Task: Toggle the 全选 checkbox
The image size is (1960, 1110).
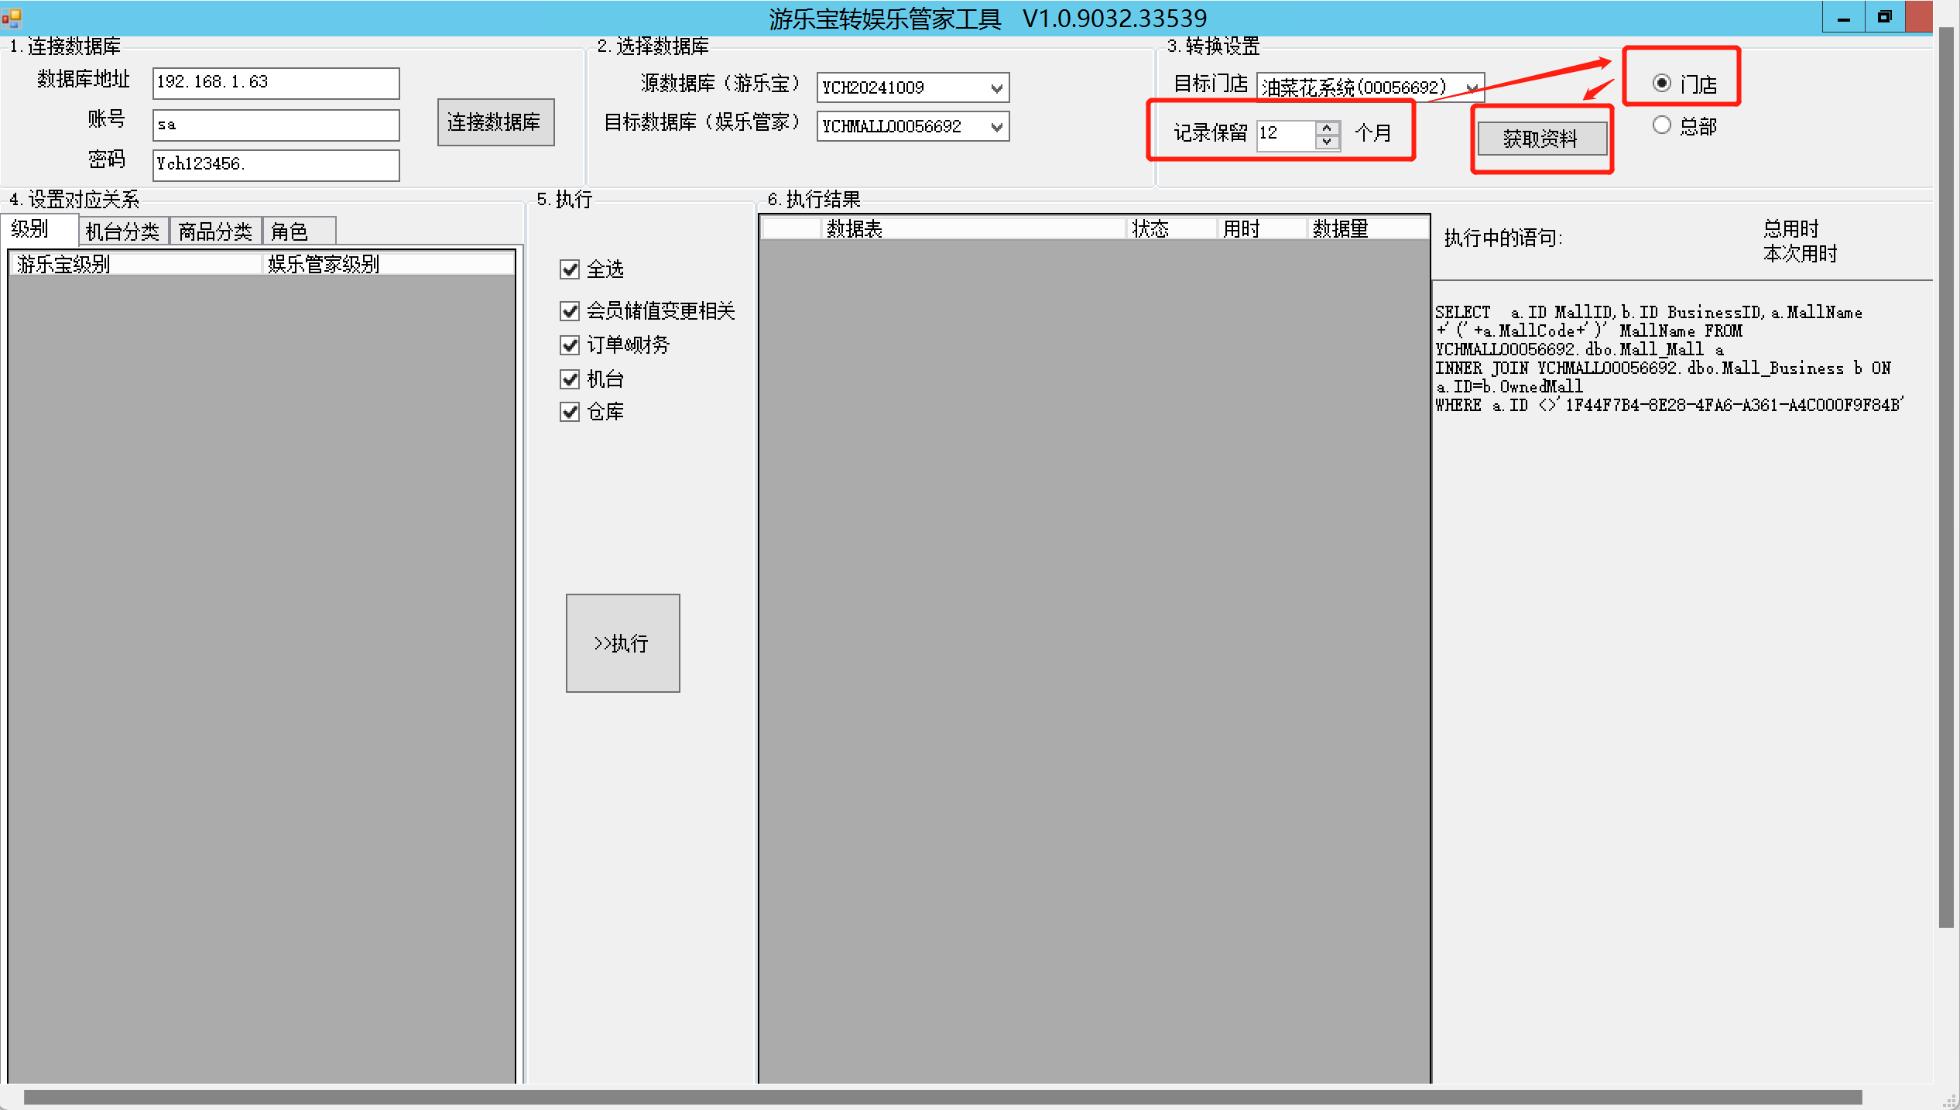Action: (x=570, y=269)
